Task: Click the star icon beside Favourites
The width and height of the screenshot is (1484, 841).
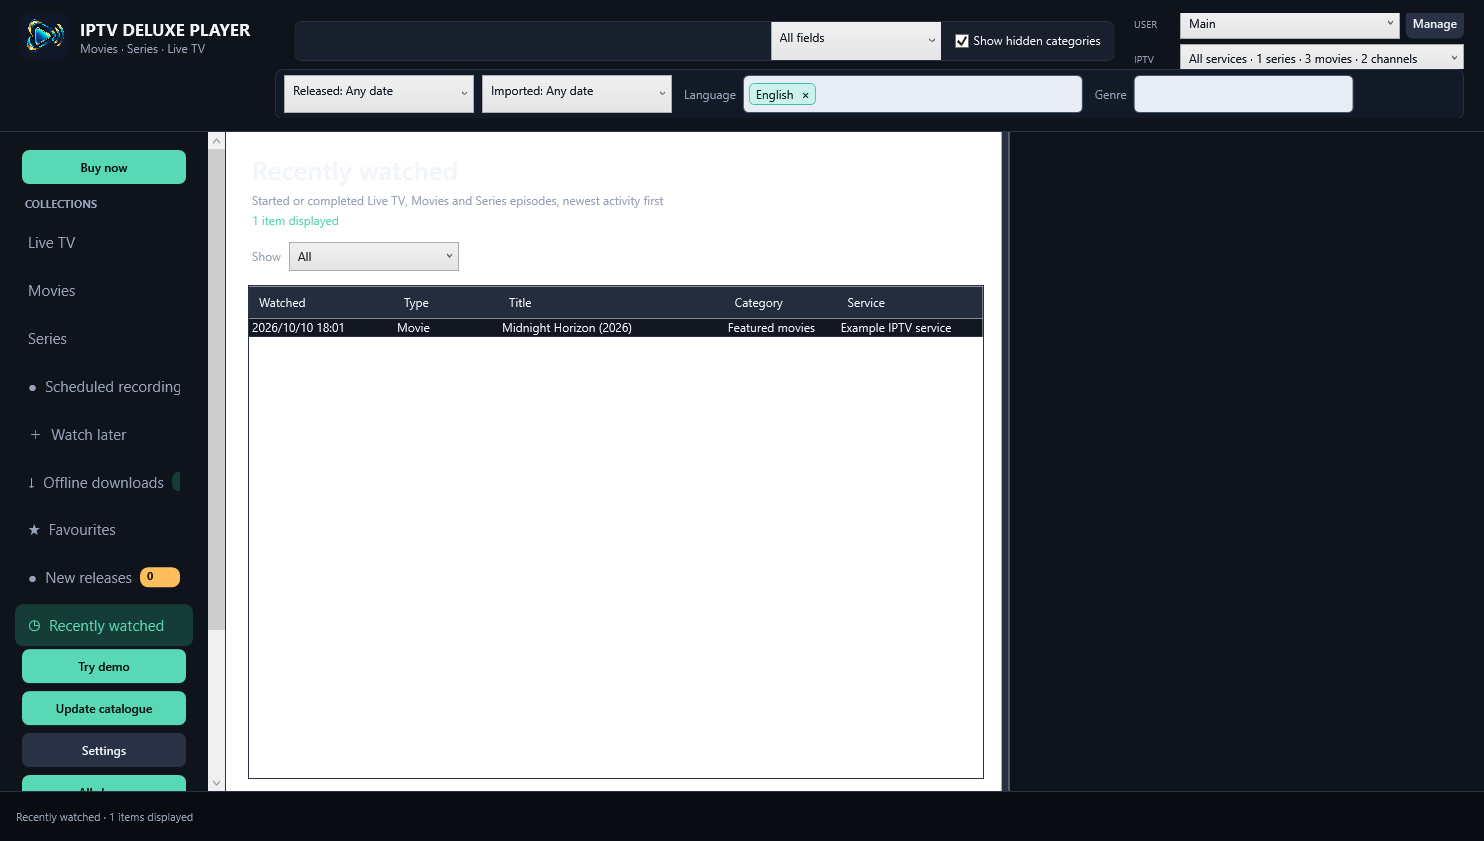Action: click(34, 530)
